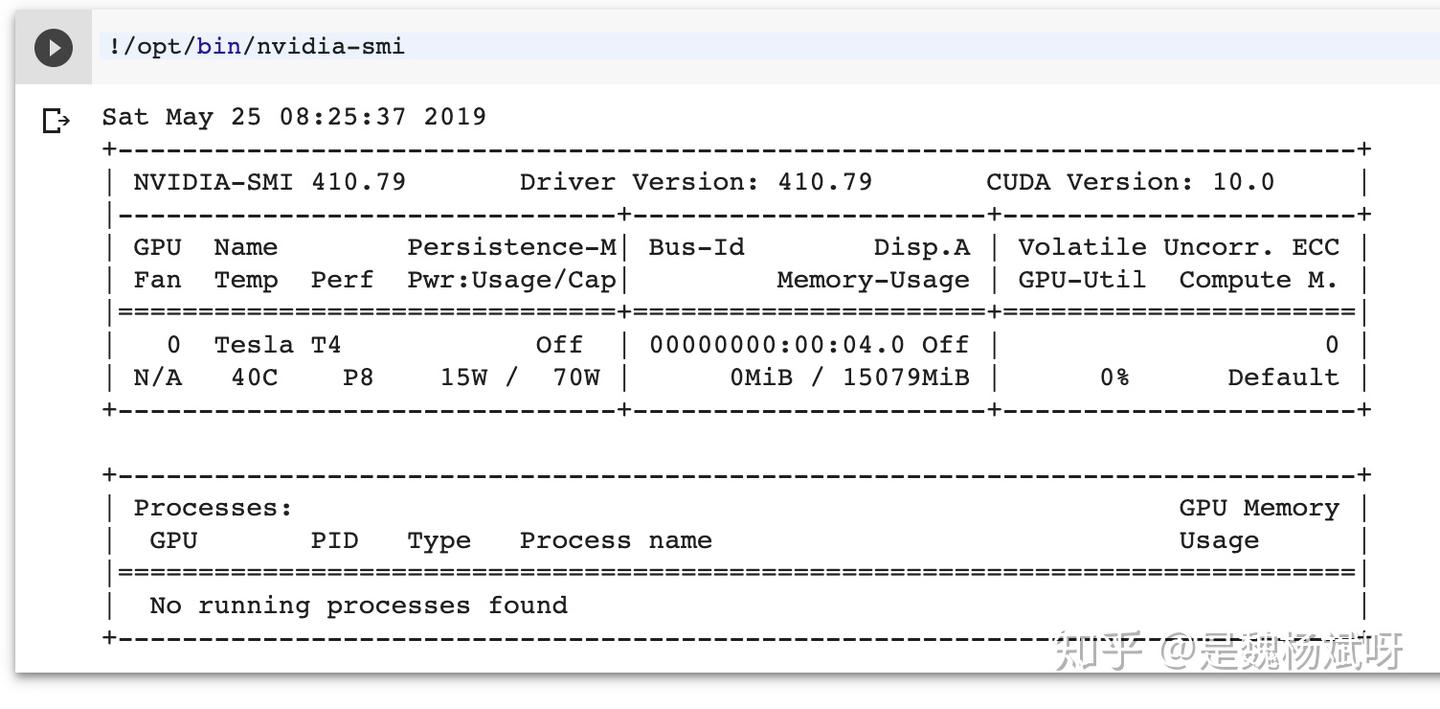
Task: Click the 'Driver Version: 410.79' text
Action: (695, 182)
